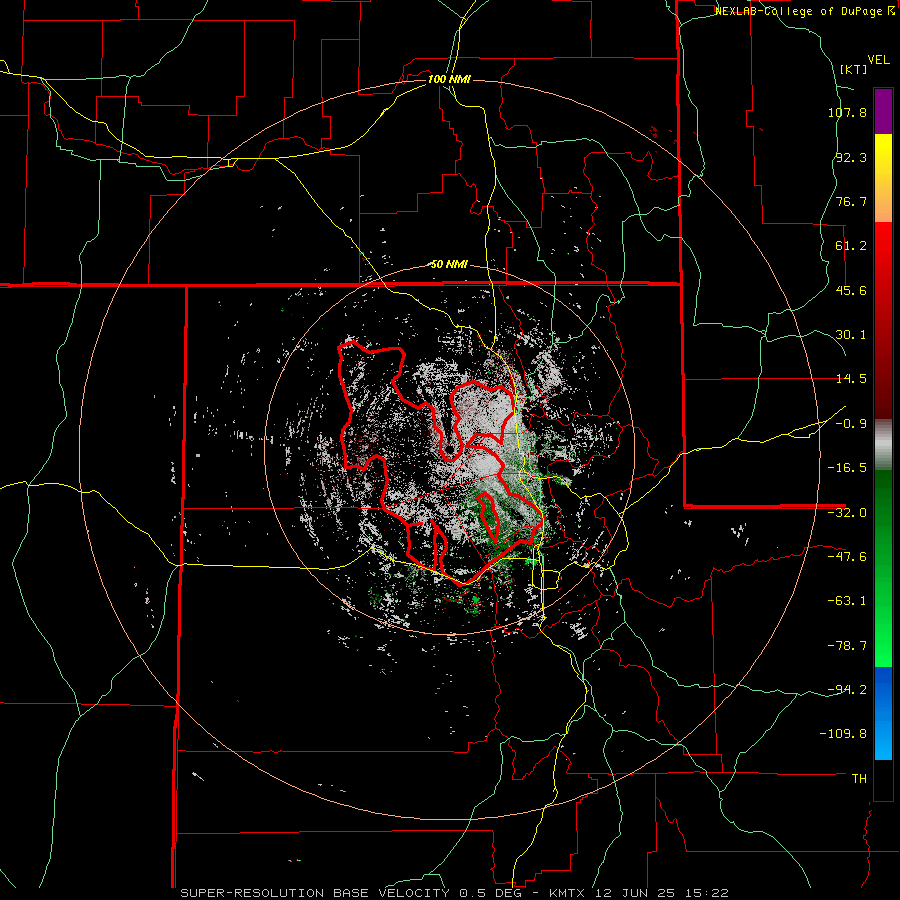Viewport: 900px width, 900px height.
Task: Choose the -78.7 scale value
Action: (x=847, y=646)
